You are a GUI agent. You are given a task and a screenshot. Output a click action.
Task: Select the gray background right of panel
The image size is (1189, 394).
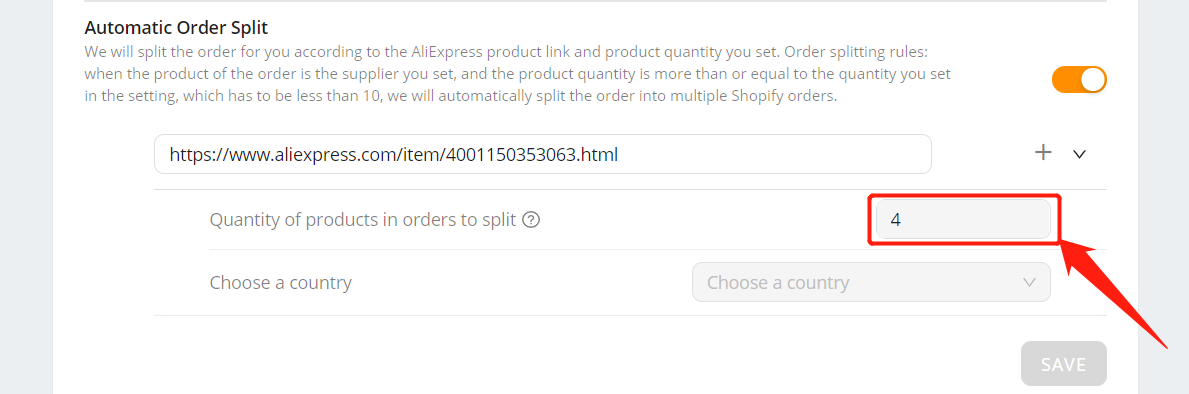pyautogui.click(x=1162, y=152)
